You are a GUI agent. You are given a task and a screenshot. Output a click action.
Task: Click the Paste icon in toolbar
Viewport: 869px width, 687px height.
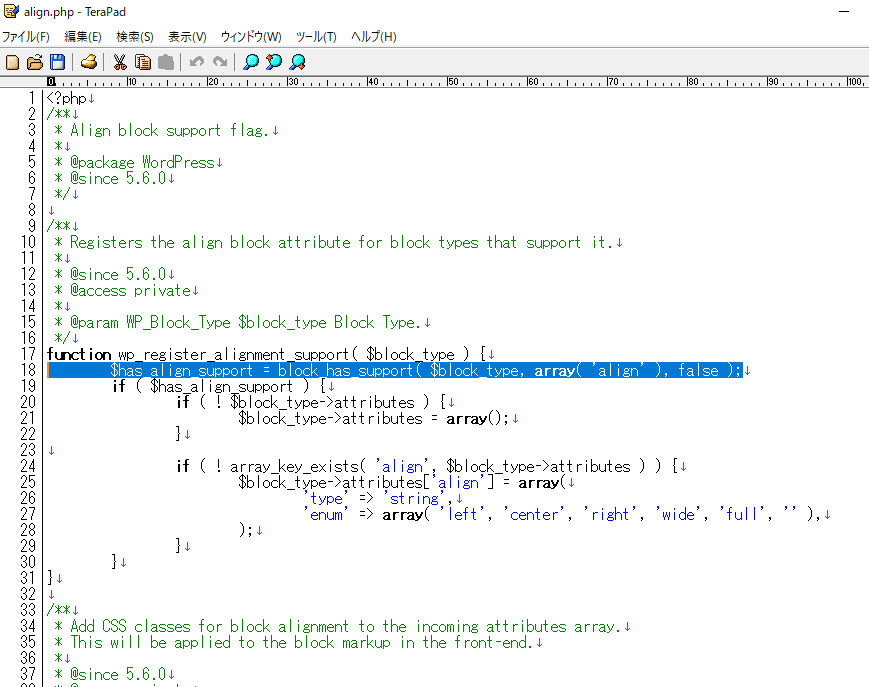point(164,62)
